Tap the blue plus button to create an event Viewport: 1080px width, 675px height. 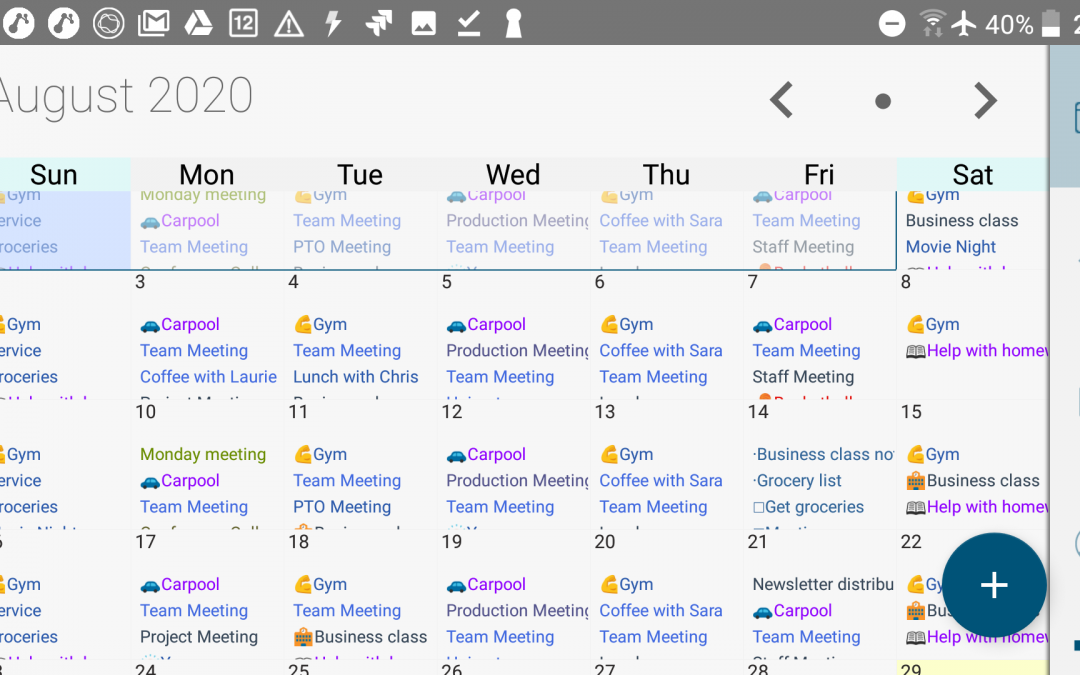993,585
